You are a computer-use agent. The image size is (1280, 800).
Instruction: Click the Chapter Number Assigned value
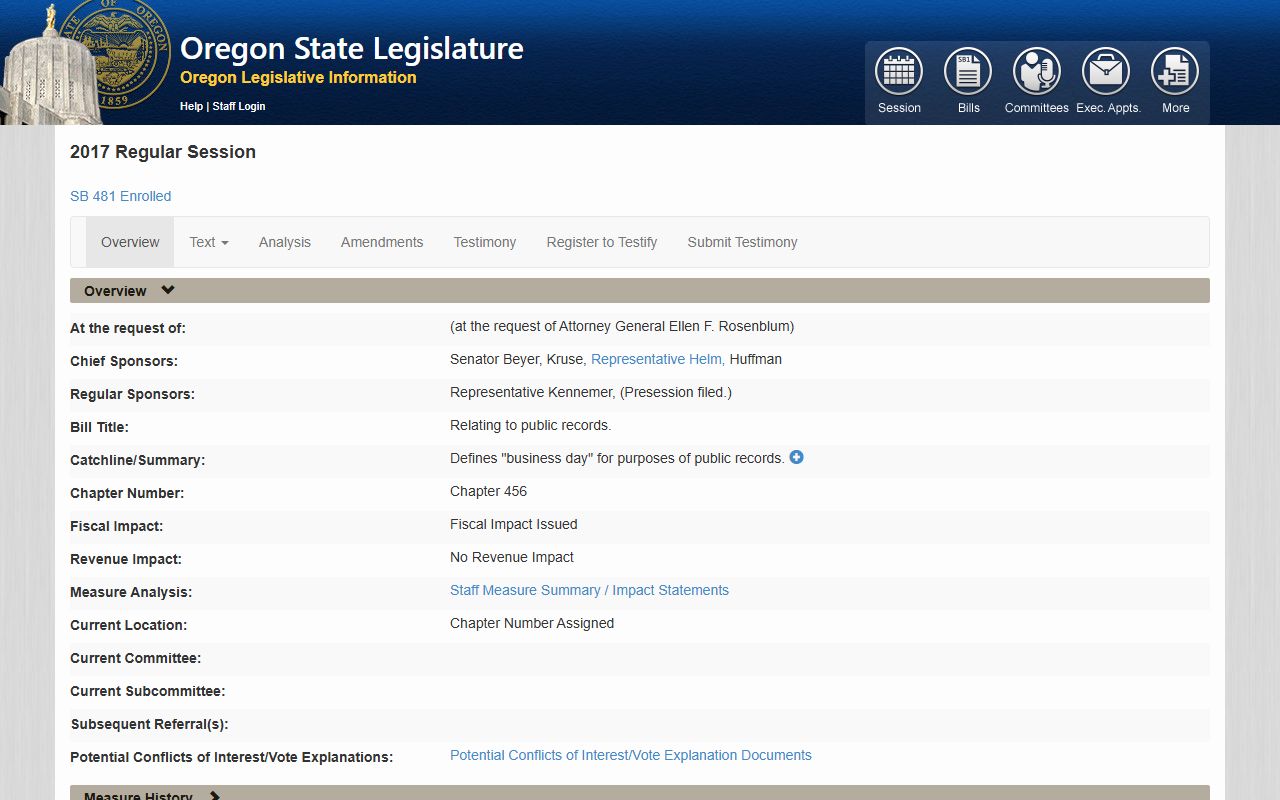(x=532, y=623)
